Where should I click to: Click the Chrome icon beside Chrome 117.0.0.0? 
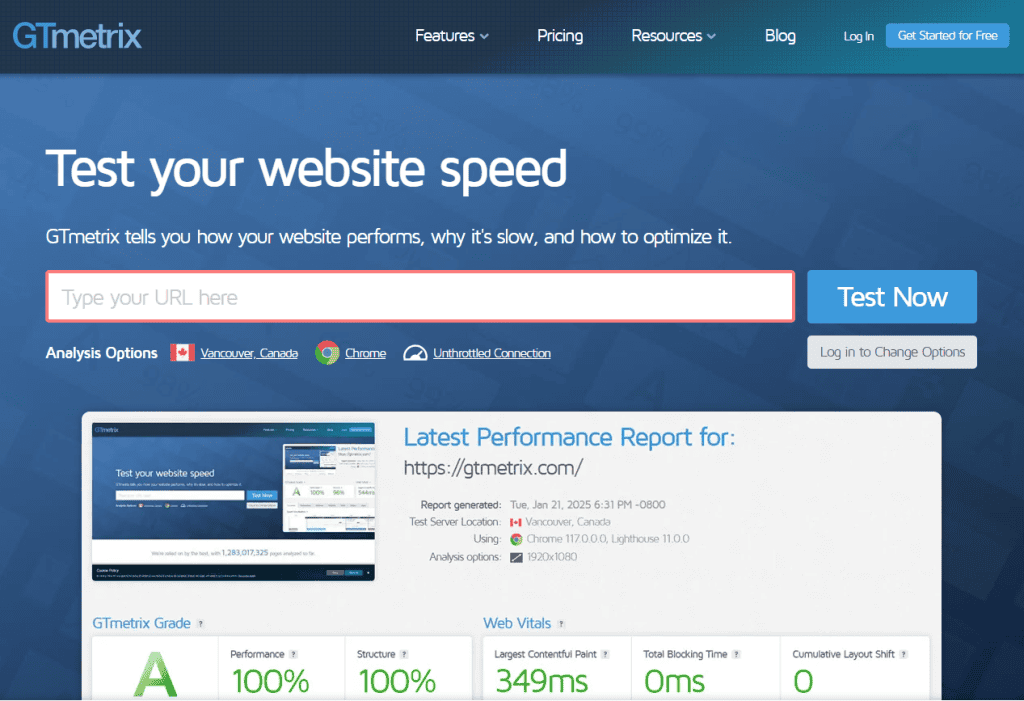click(x=516, y=539)
